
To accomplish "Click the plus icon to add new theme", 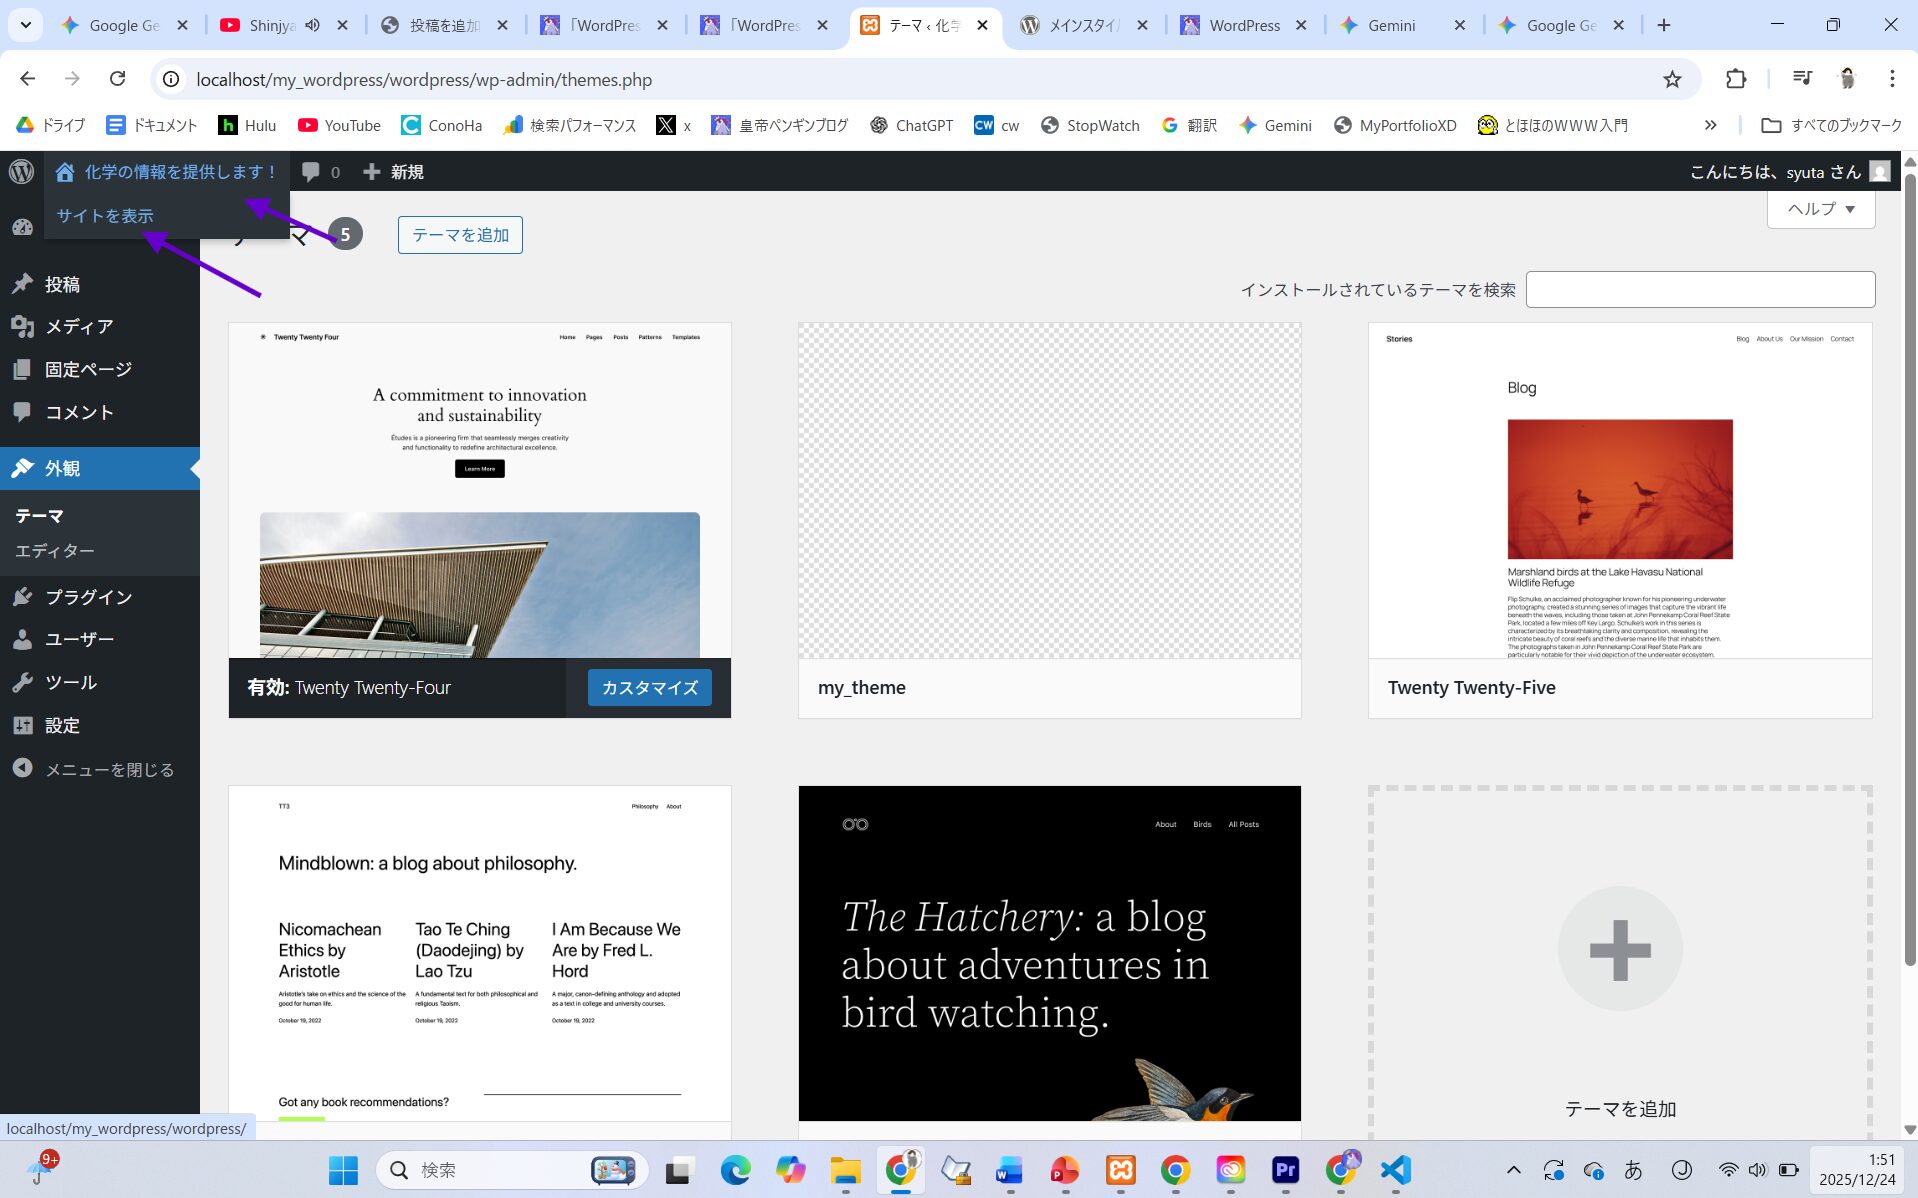I will [1619, 949].
